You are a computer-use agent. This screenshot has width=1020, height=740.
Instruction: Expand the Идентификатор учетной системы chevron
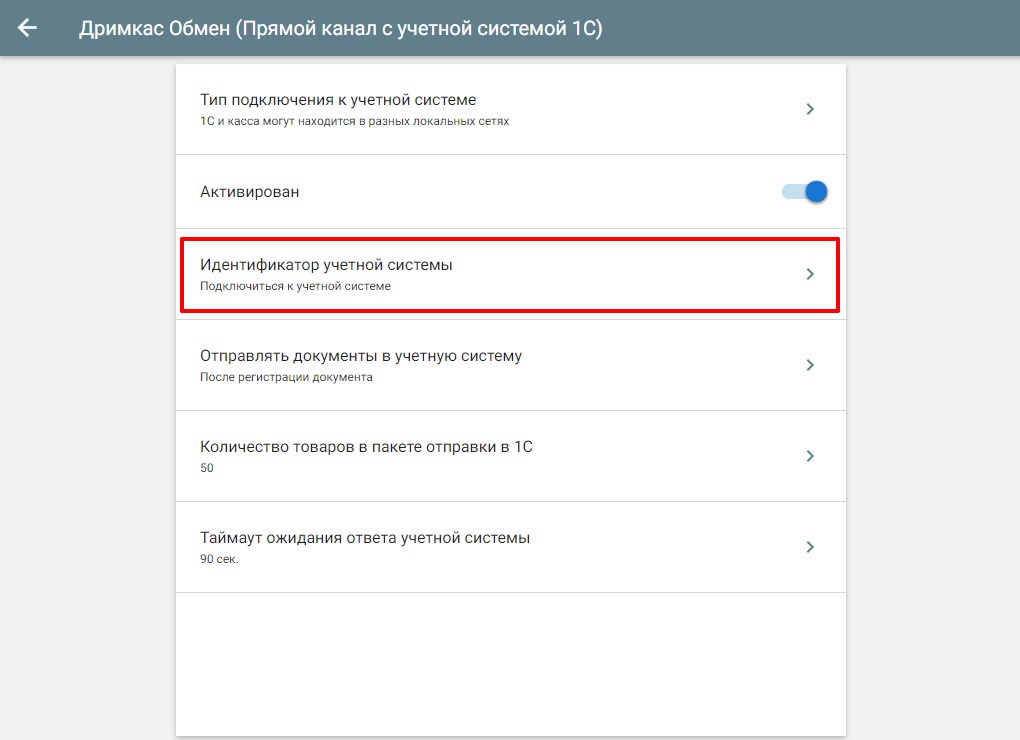click(x=810, y=274)
